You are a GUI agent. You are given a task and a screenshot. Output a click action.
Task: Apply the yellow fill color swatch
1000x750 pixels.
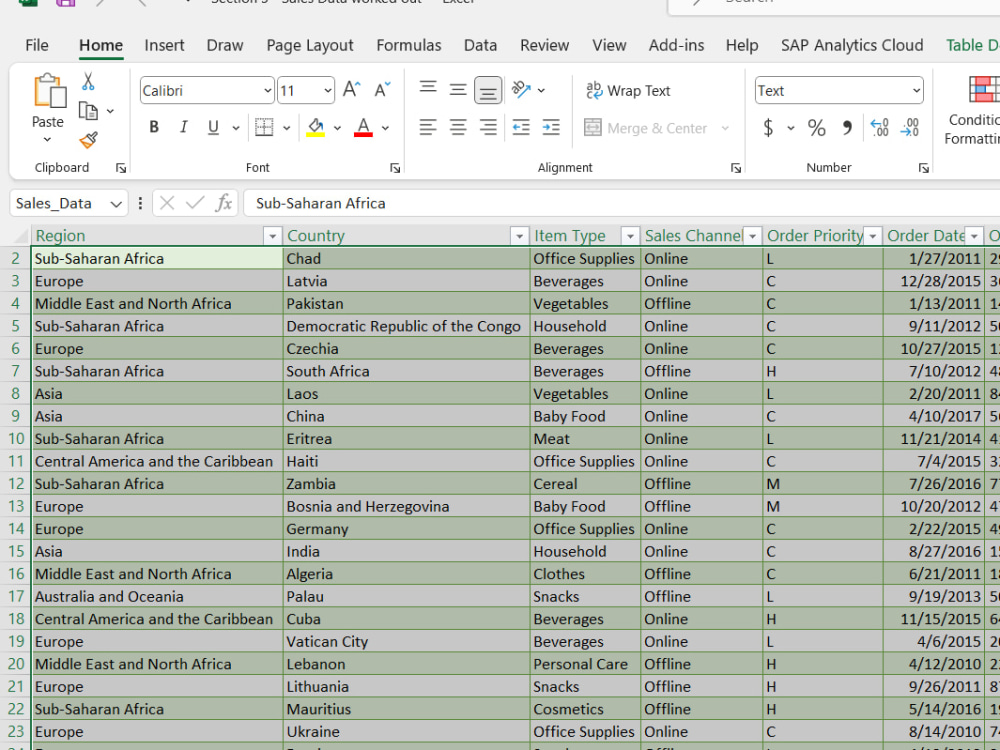click(x=316, y=128)
